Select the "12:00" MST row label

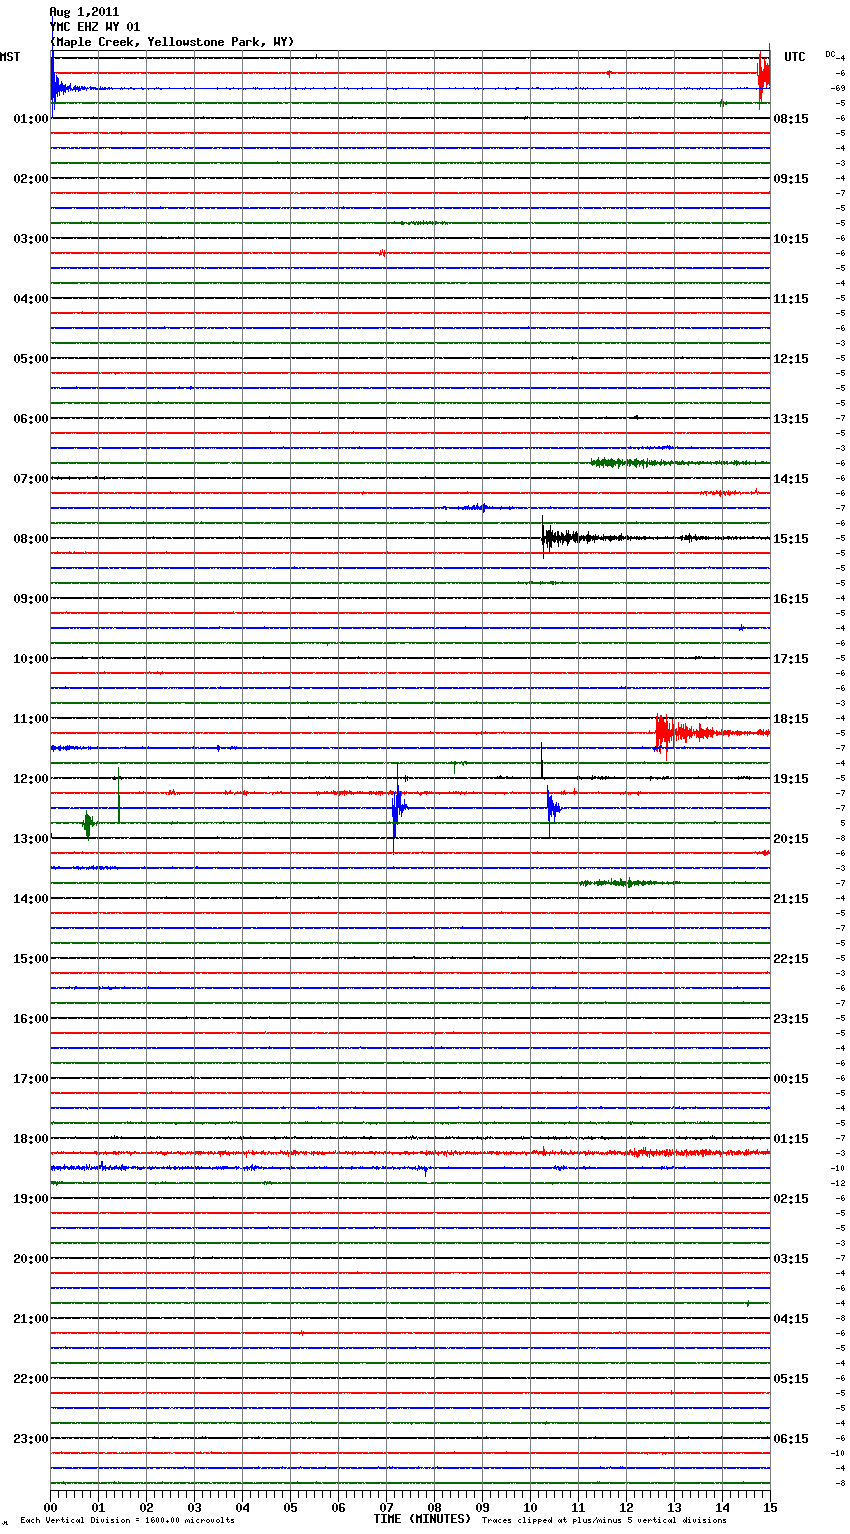point(31,779)
